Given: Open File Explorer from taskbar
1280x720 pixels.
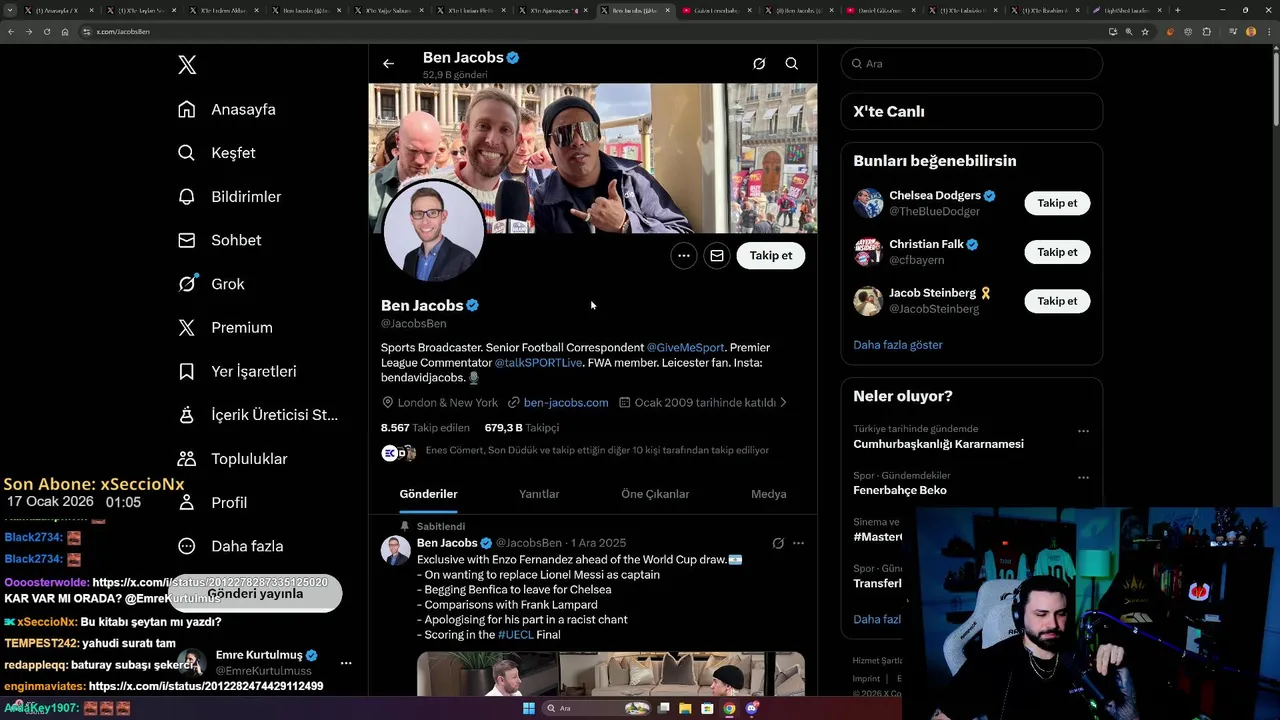Looking at the screenshot, I should pos(685,708).
